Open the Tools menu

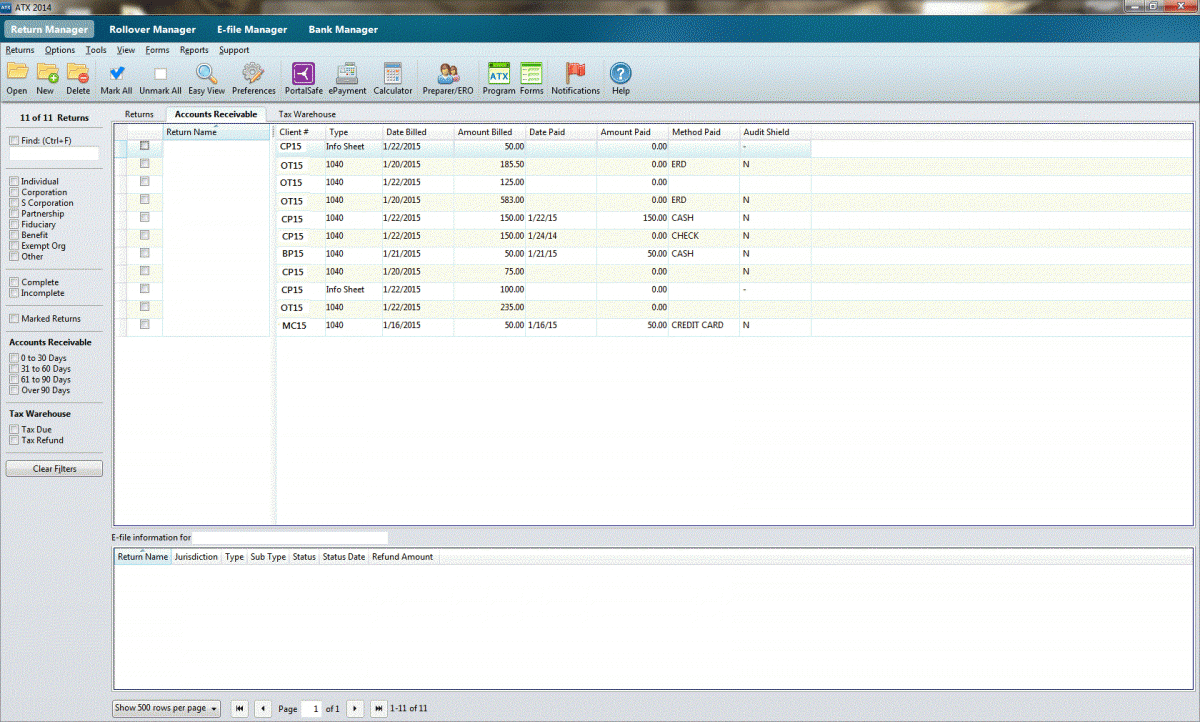pos(96,50)
